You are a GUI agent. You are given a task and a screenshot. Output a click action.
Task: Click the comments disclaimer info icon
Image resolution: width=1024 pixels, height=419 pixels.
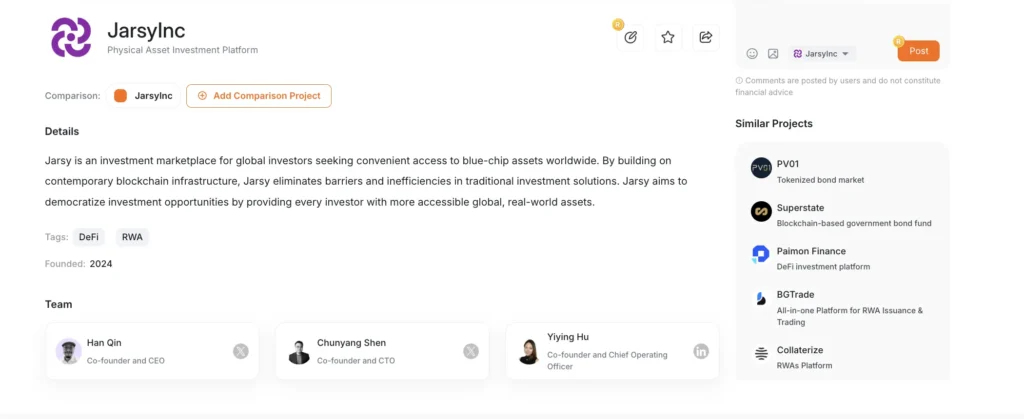click(739, 81)
